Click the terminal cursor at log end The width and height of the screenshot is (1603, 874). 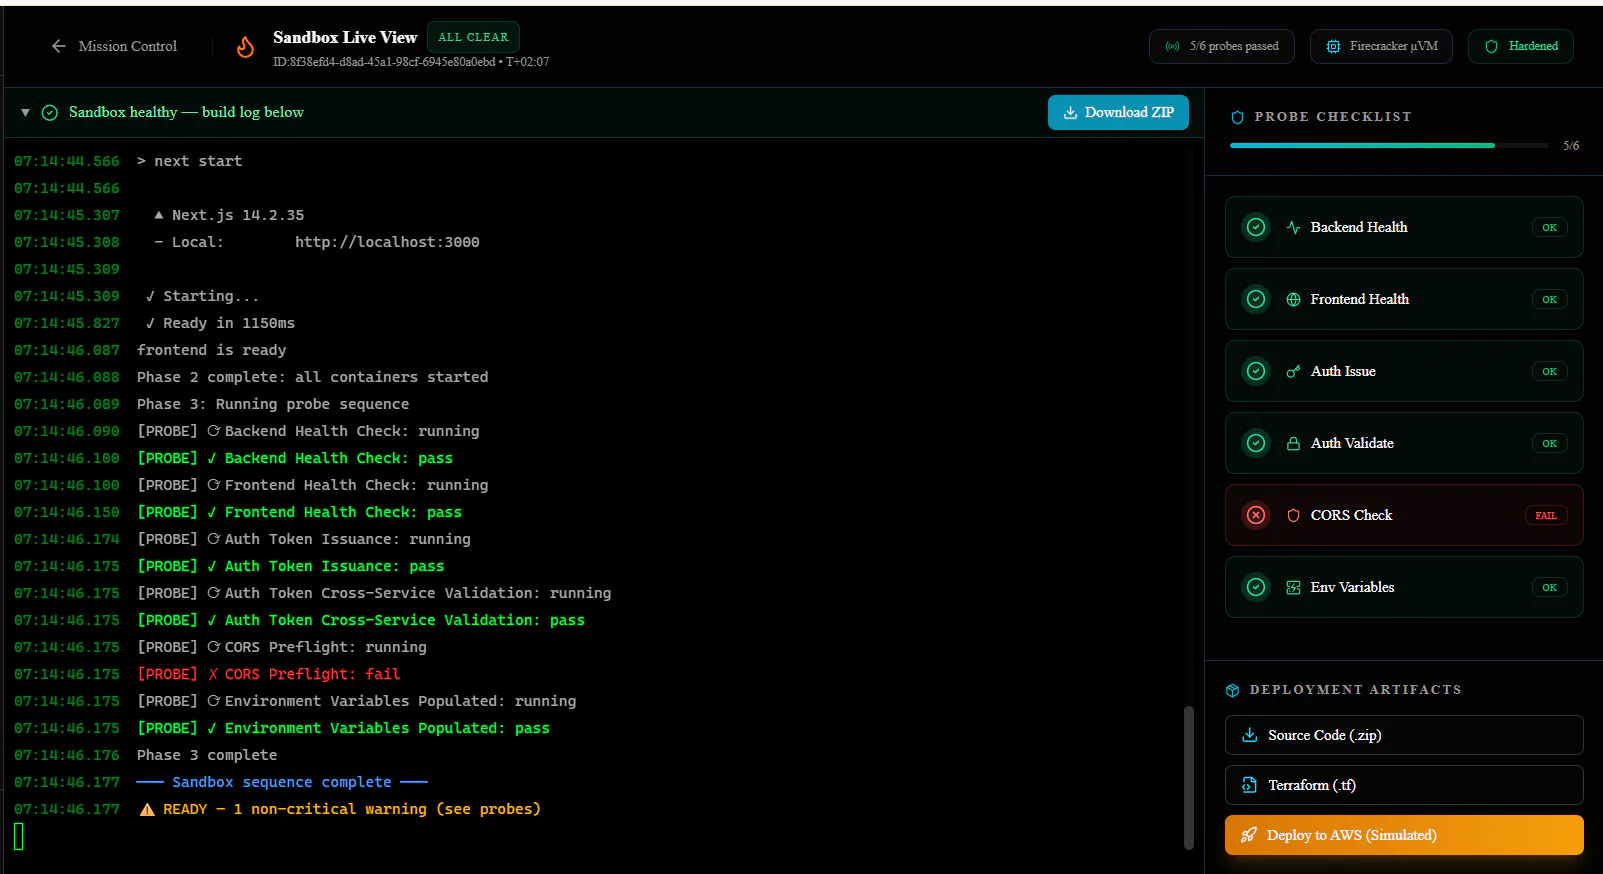coord(19,836)
